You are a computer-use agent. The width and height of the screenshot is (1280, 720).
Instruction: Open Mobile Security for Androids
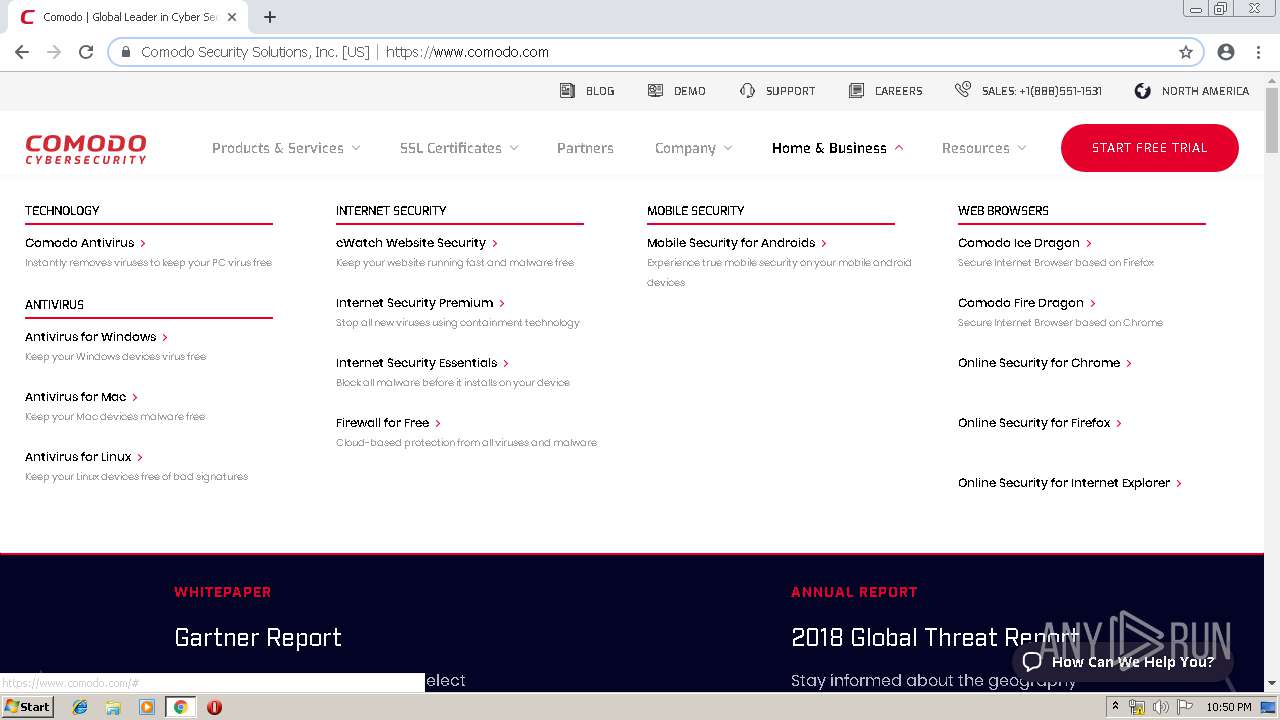[736, 243]
